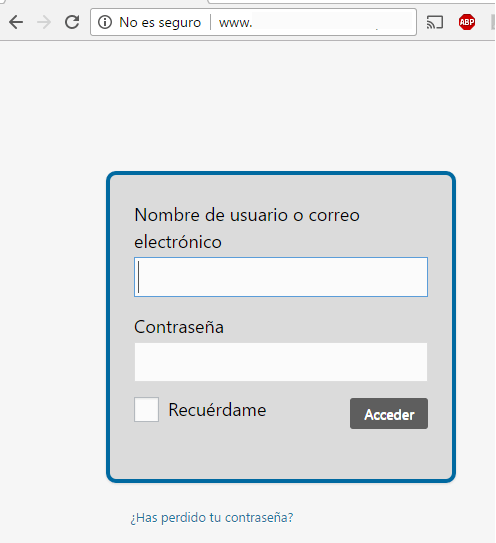Reload the current page

72,22
